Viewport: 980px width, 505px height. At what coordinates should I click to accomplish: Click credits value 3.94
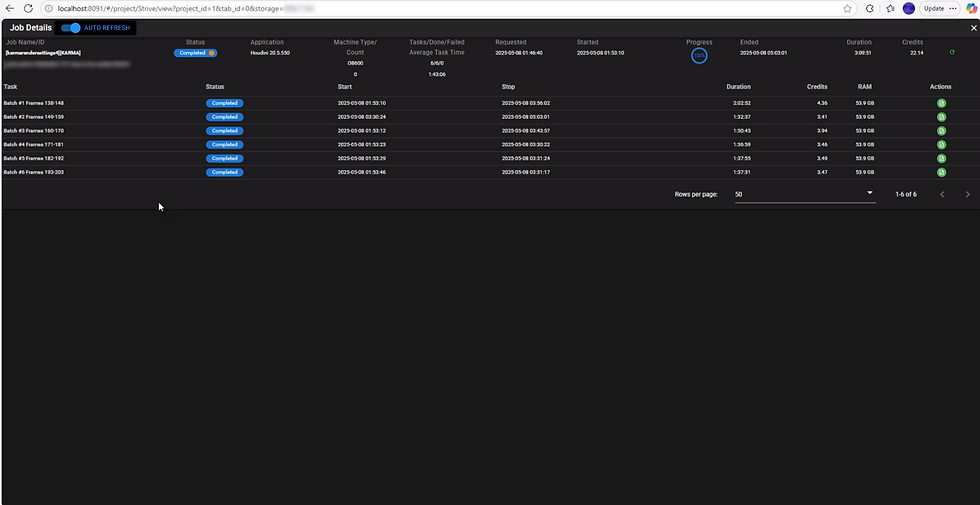click(822, 131)
